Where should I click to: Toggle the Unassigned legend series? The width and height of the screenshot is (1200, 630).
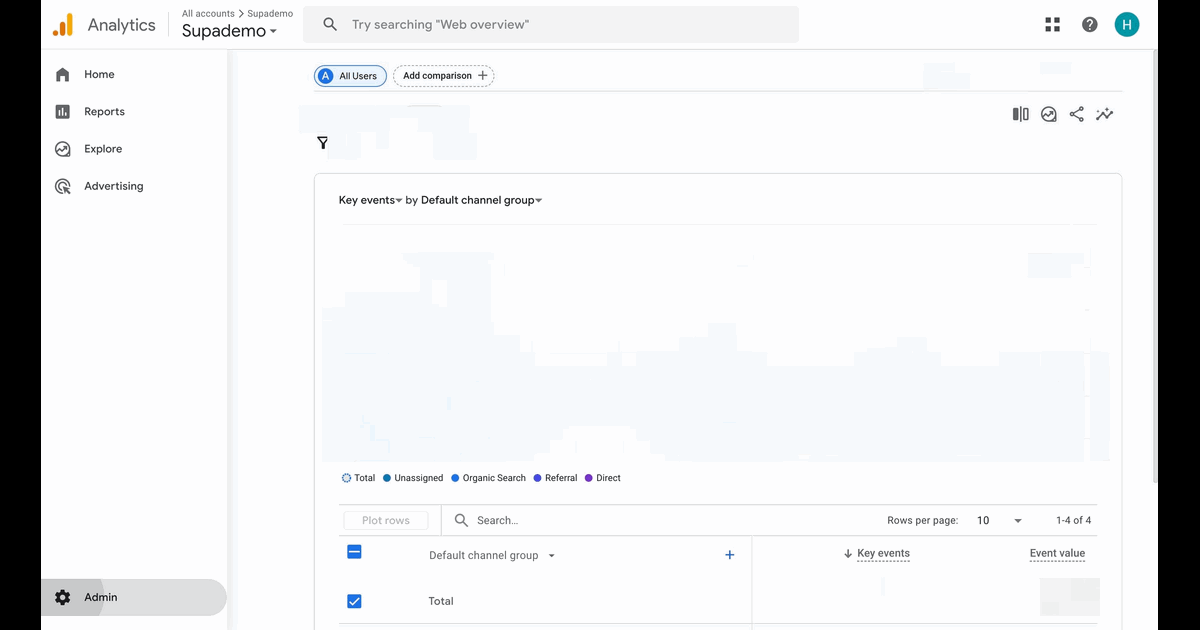[x=413, y=478]
